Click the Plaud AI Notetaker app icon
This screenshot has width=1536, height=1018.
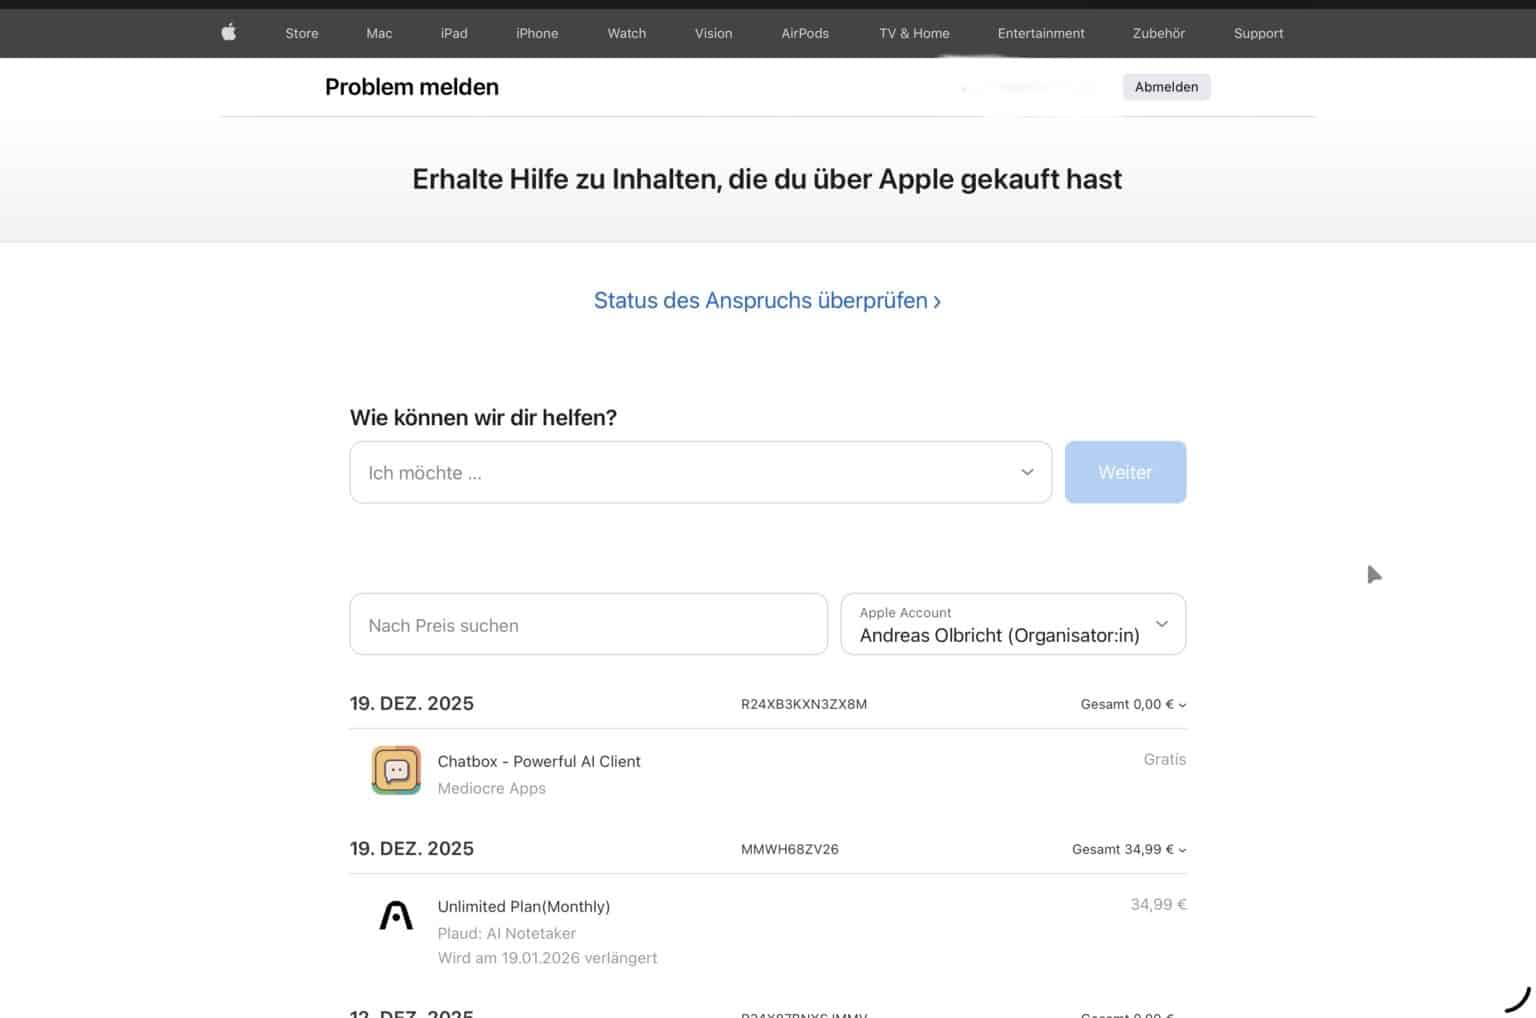point(396,915)
